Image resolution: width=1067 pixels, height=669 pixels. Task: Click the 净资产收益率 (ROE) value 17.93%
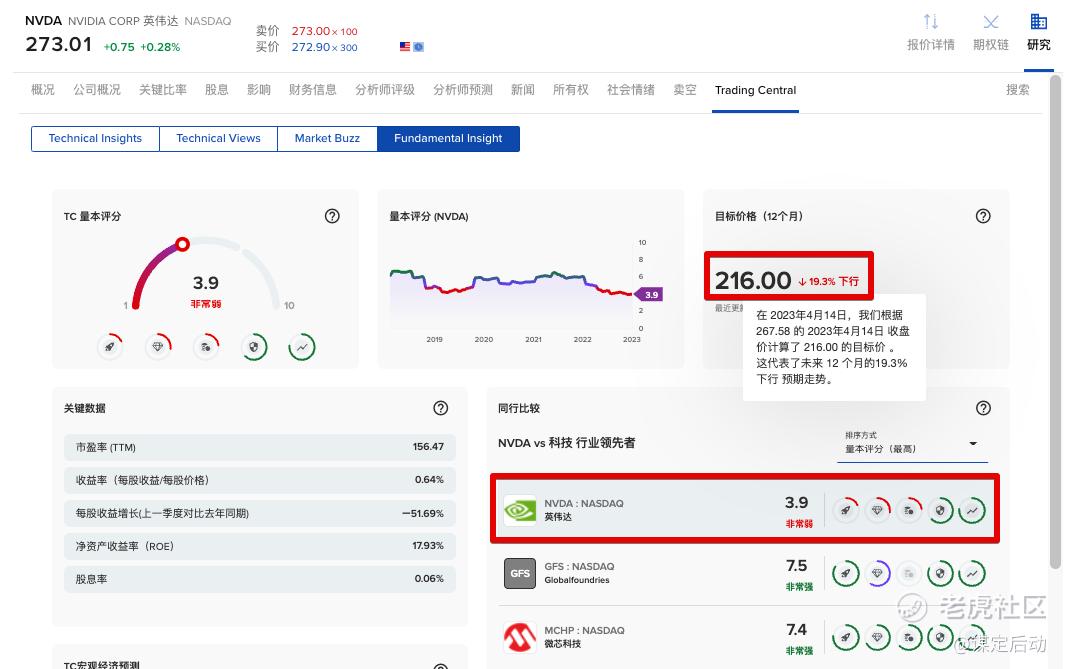(428, 546)
